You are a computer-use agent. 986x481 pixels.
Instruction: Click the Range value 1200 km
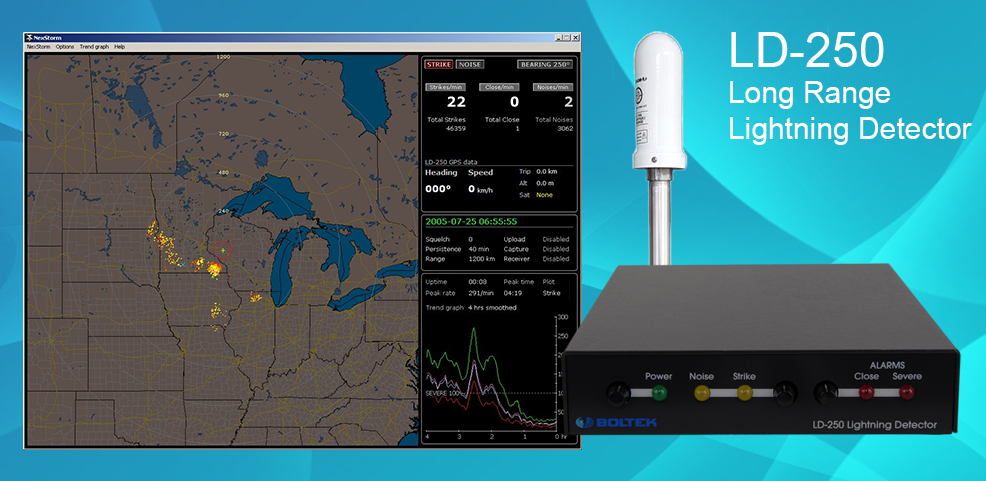[x=480, y=258]
